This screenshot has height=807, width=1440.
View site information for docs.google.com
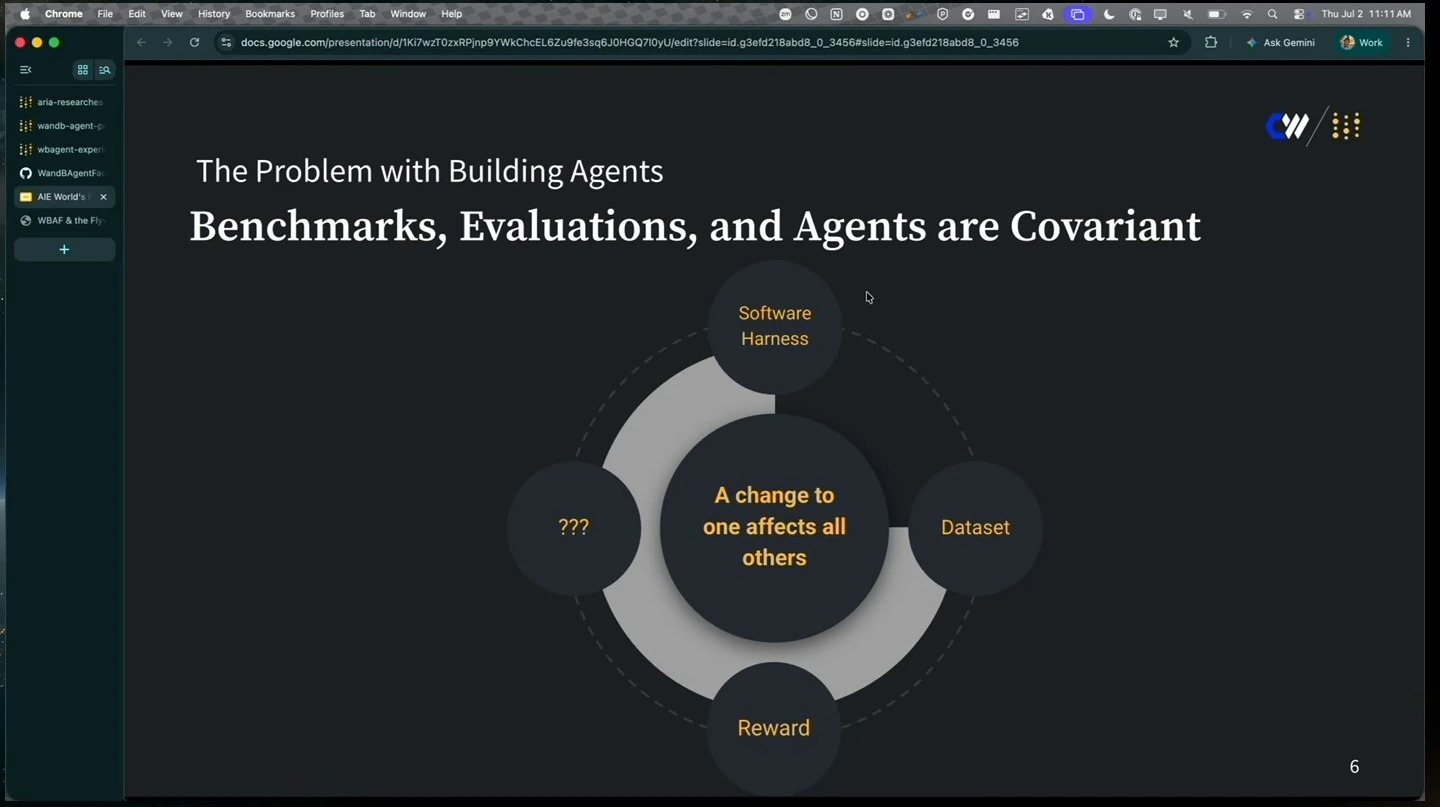point(226,42)
